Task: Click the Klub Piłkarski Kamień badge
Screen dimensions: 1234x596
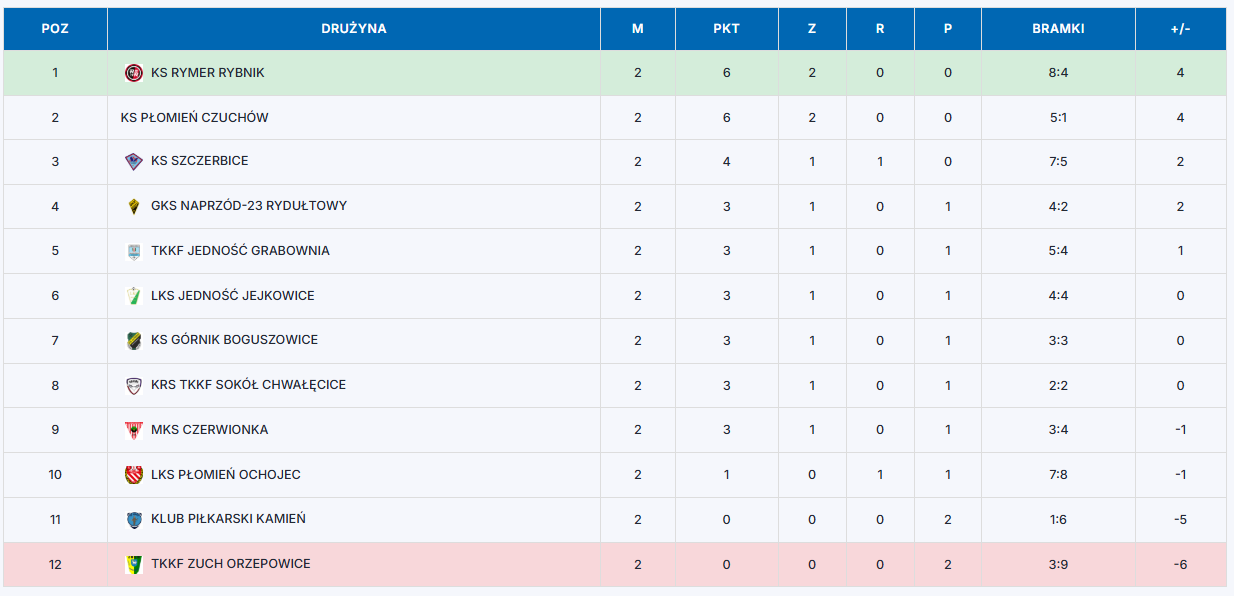Action: pyautogui.click(x=134, y=520)
